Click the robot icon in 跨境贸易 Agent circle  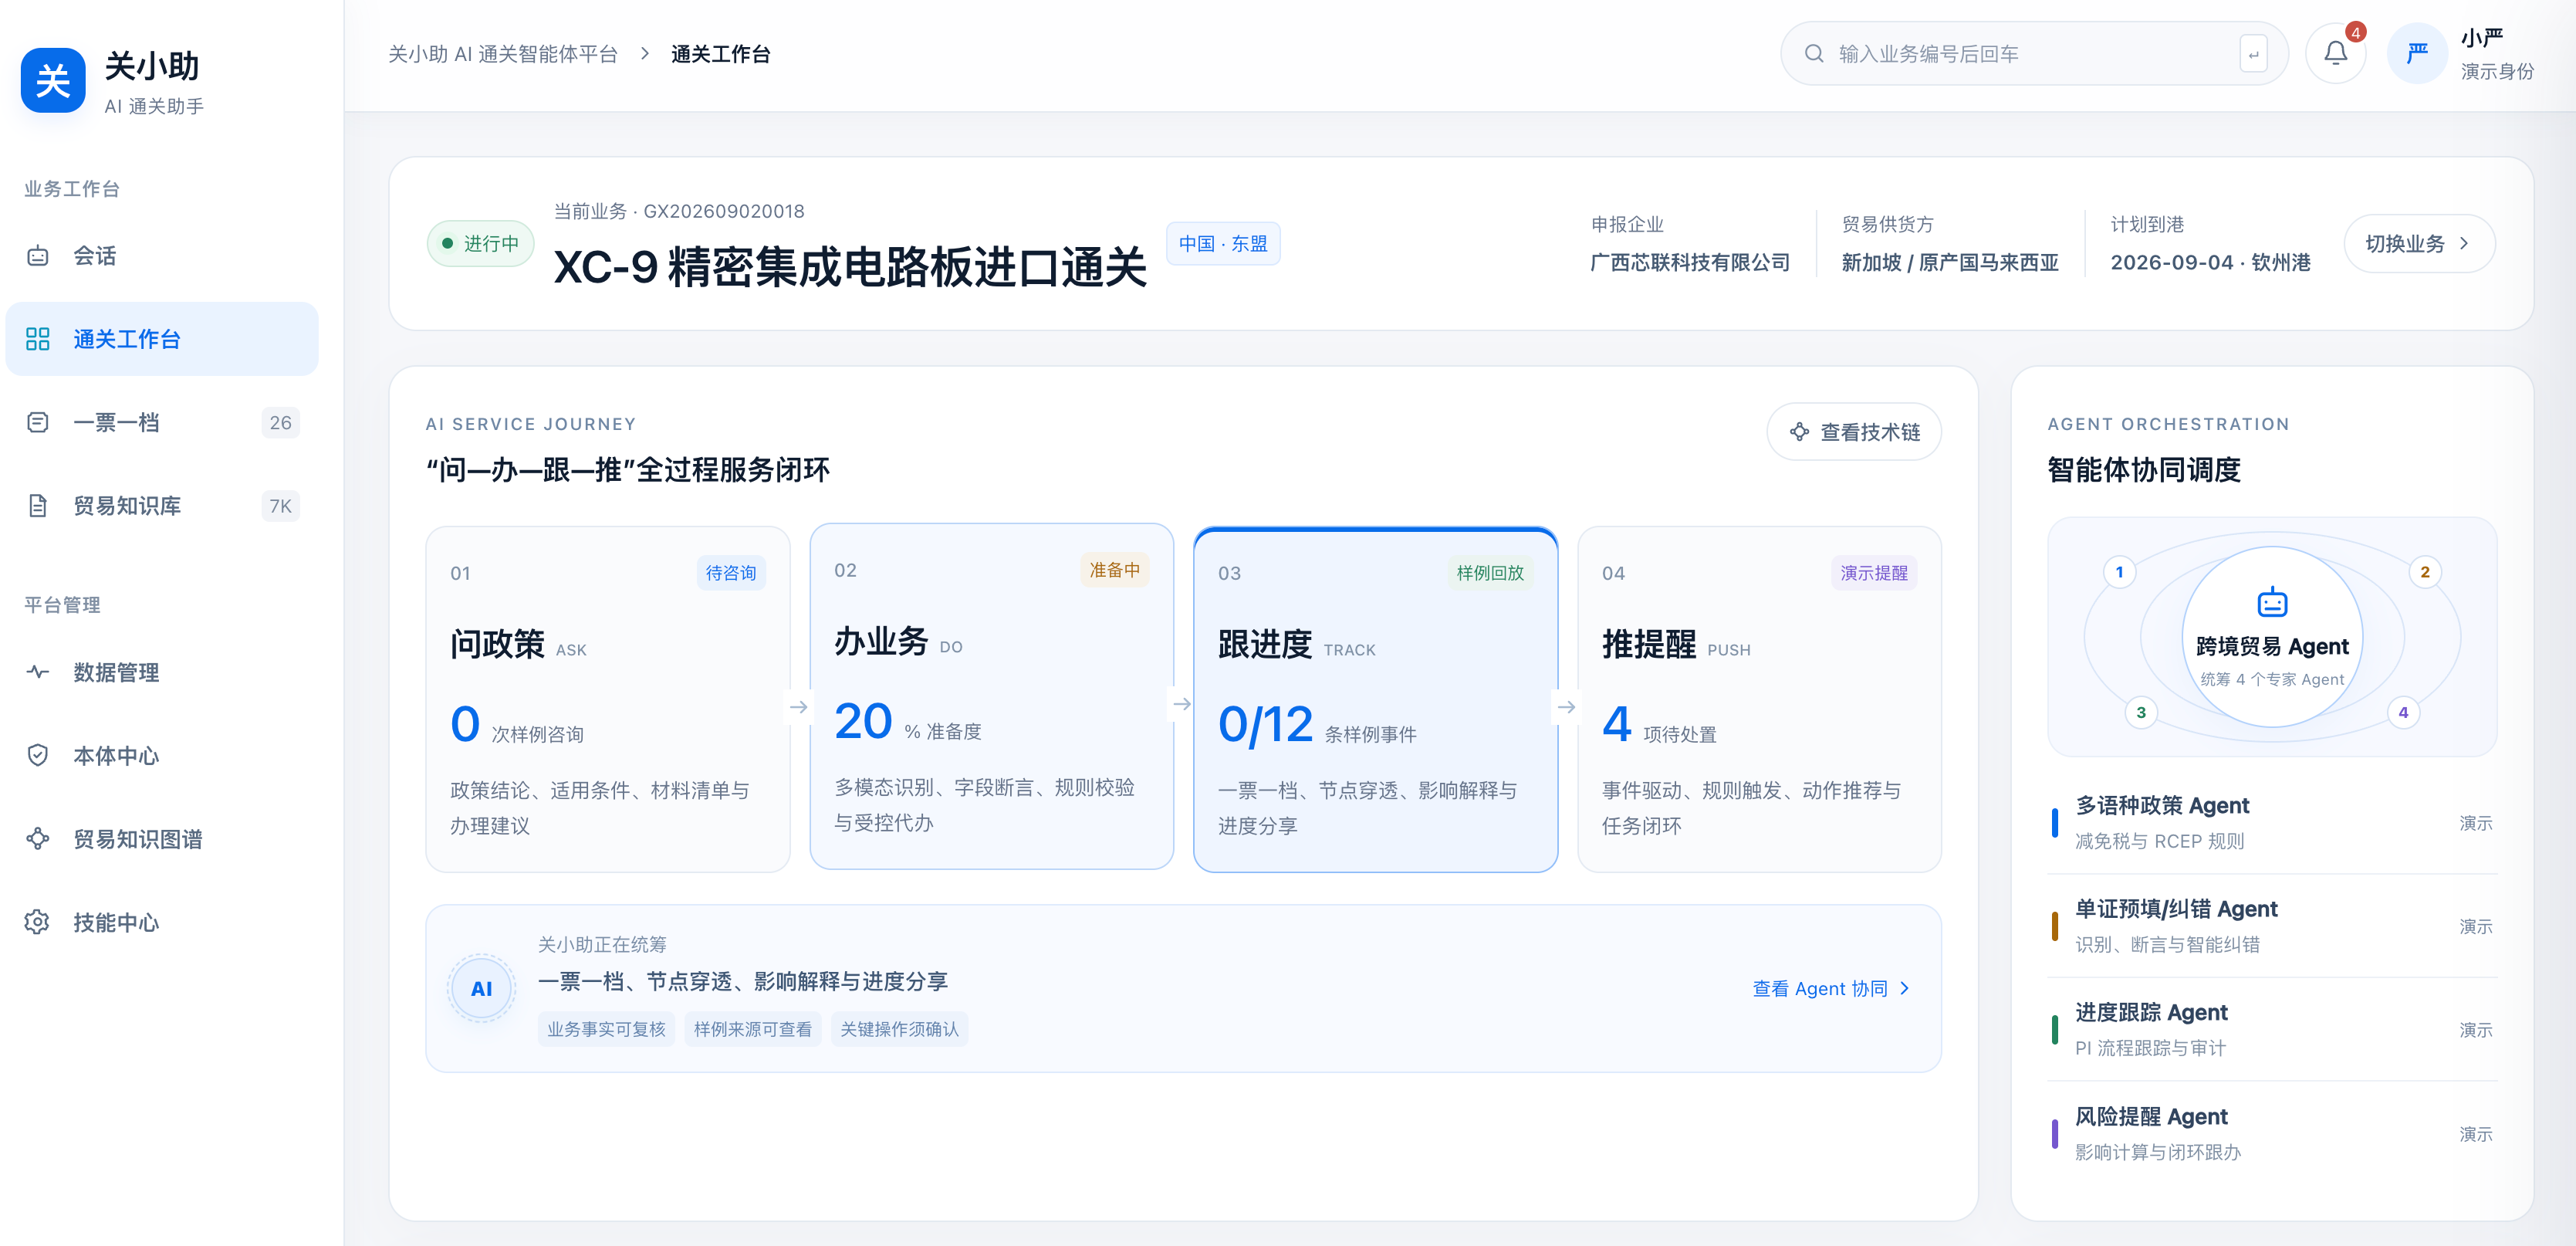click(2272, 602)
